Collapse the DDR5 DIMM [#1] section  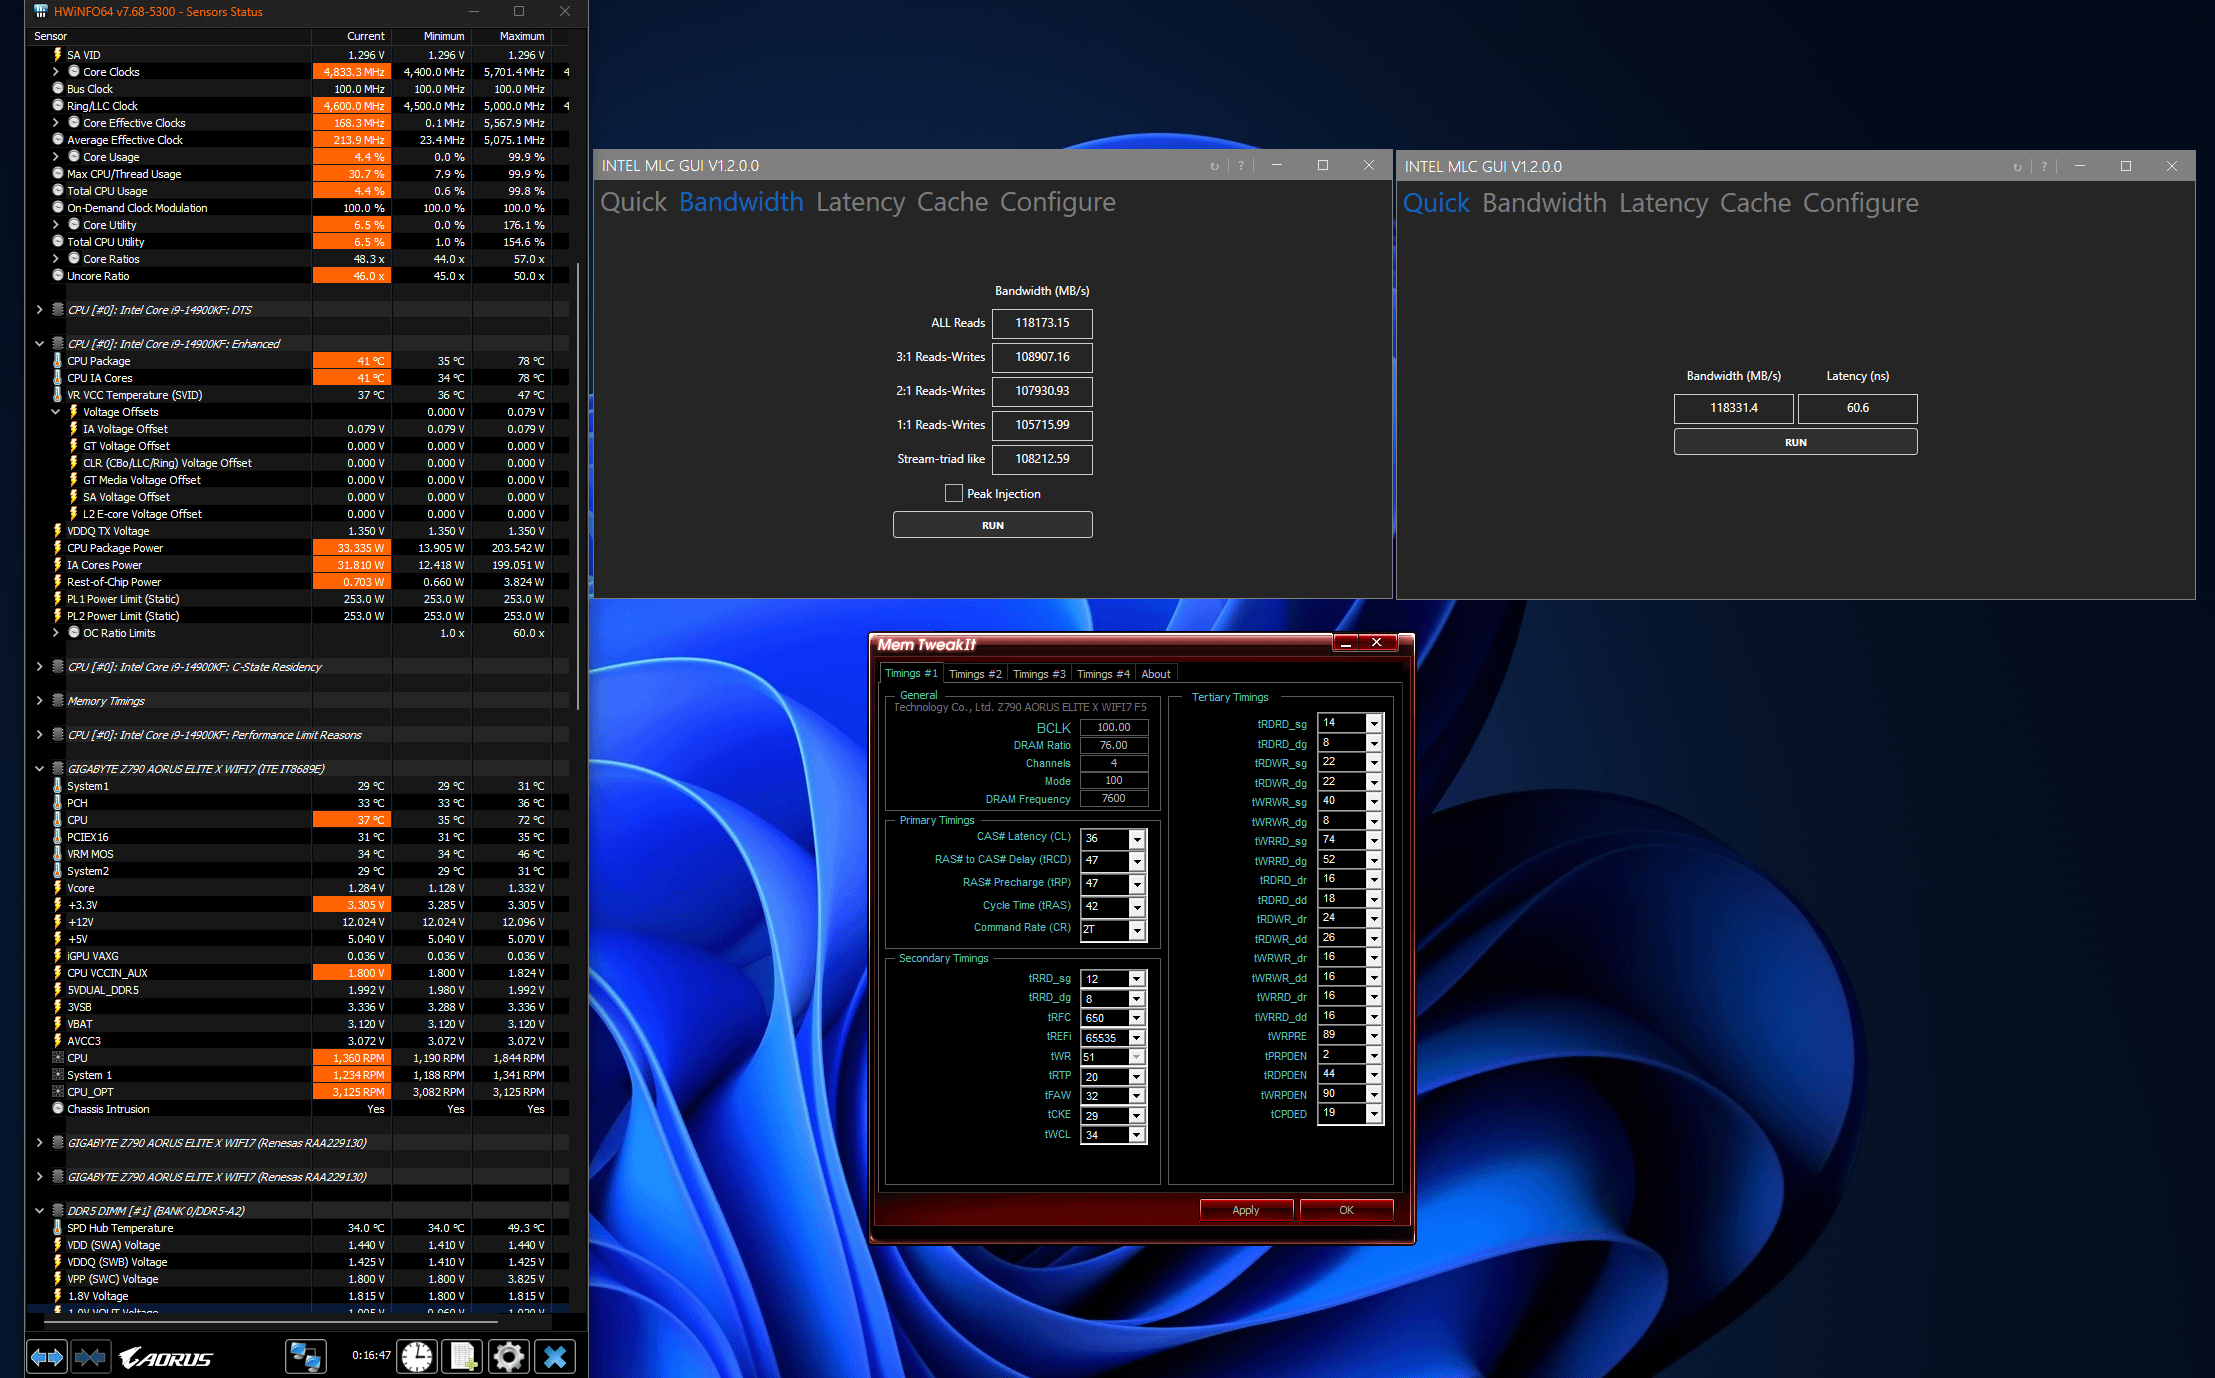tap(40, 1211)
